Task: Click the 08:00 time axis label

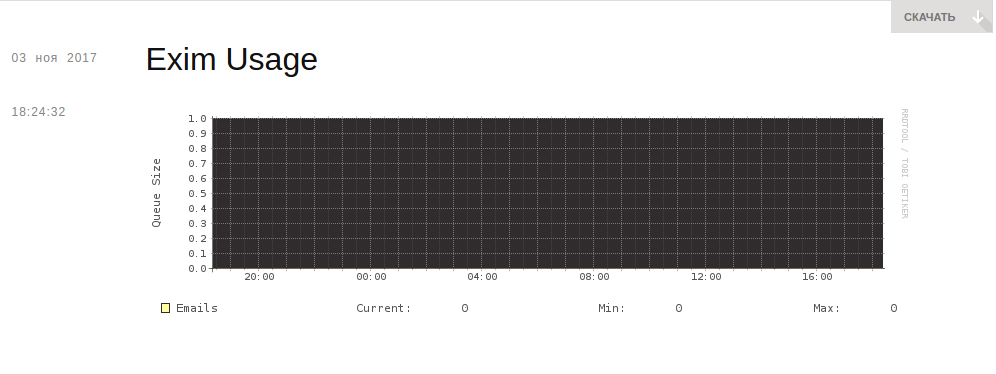Action: click(x=594, y=277)
